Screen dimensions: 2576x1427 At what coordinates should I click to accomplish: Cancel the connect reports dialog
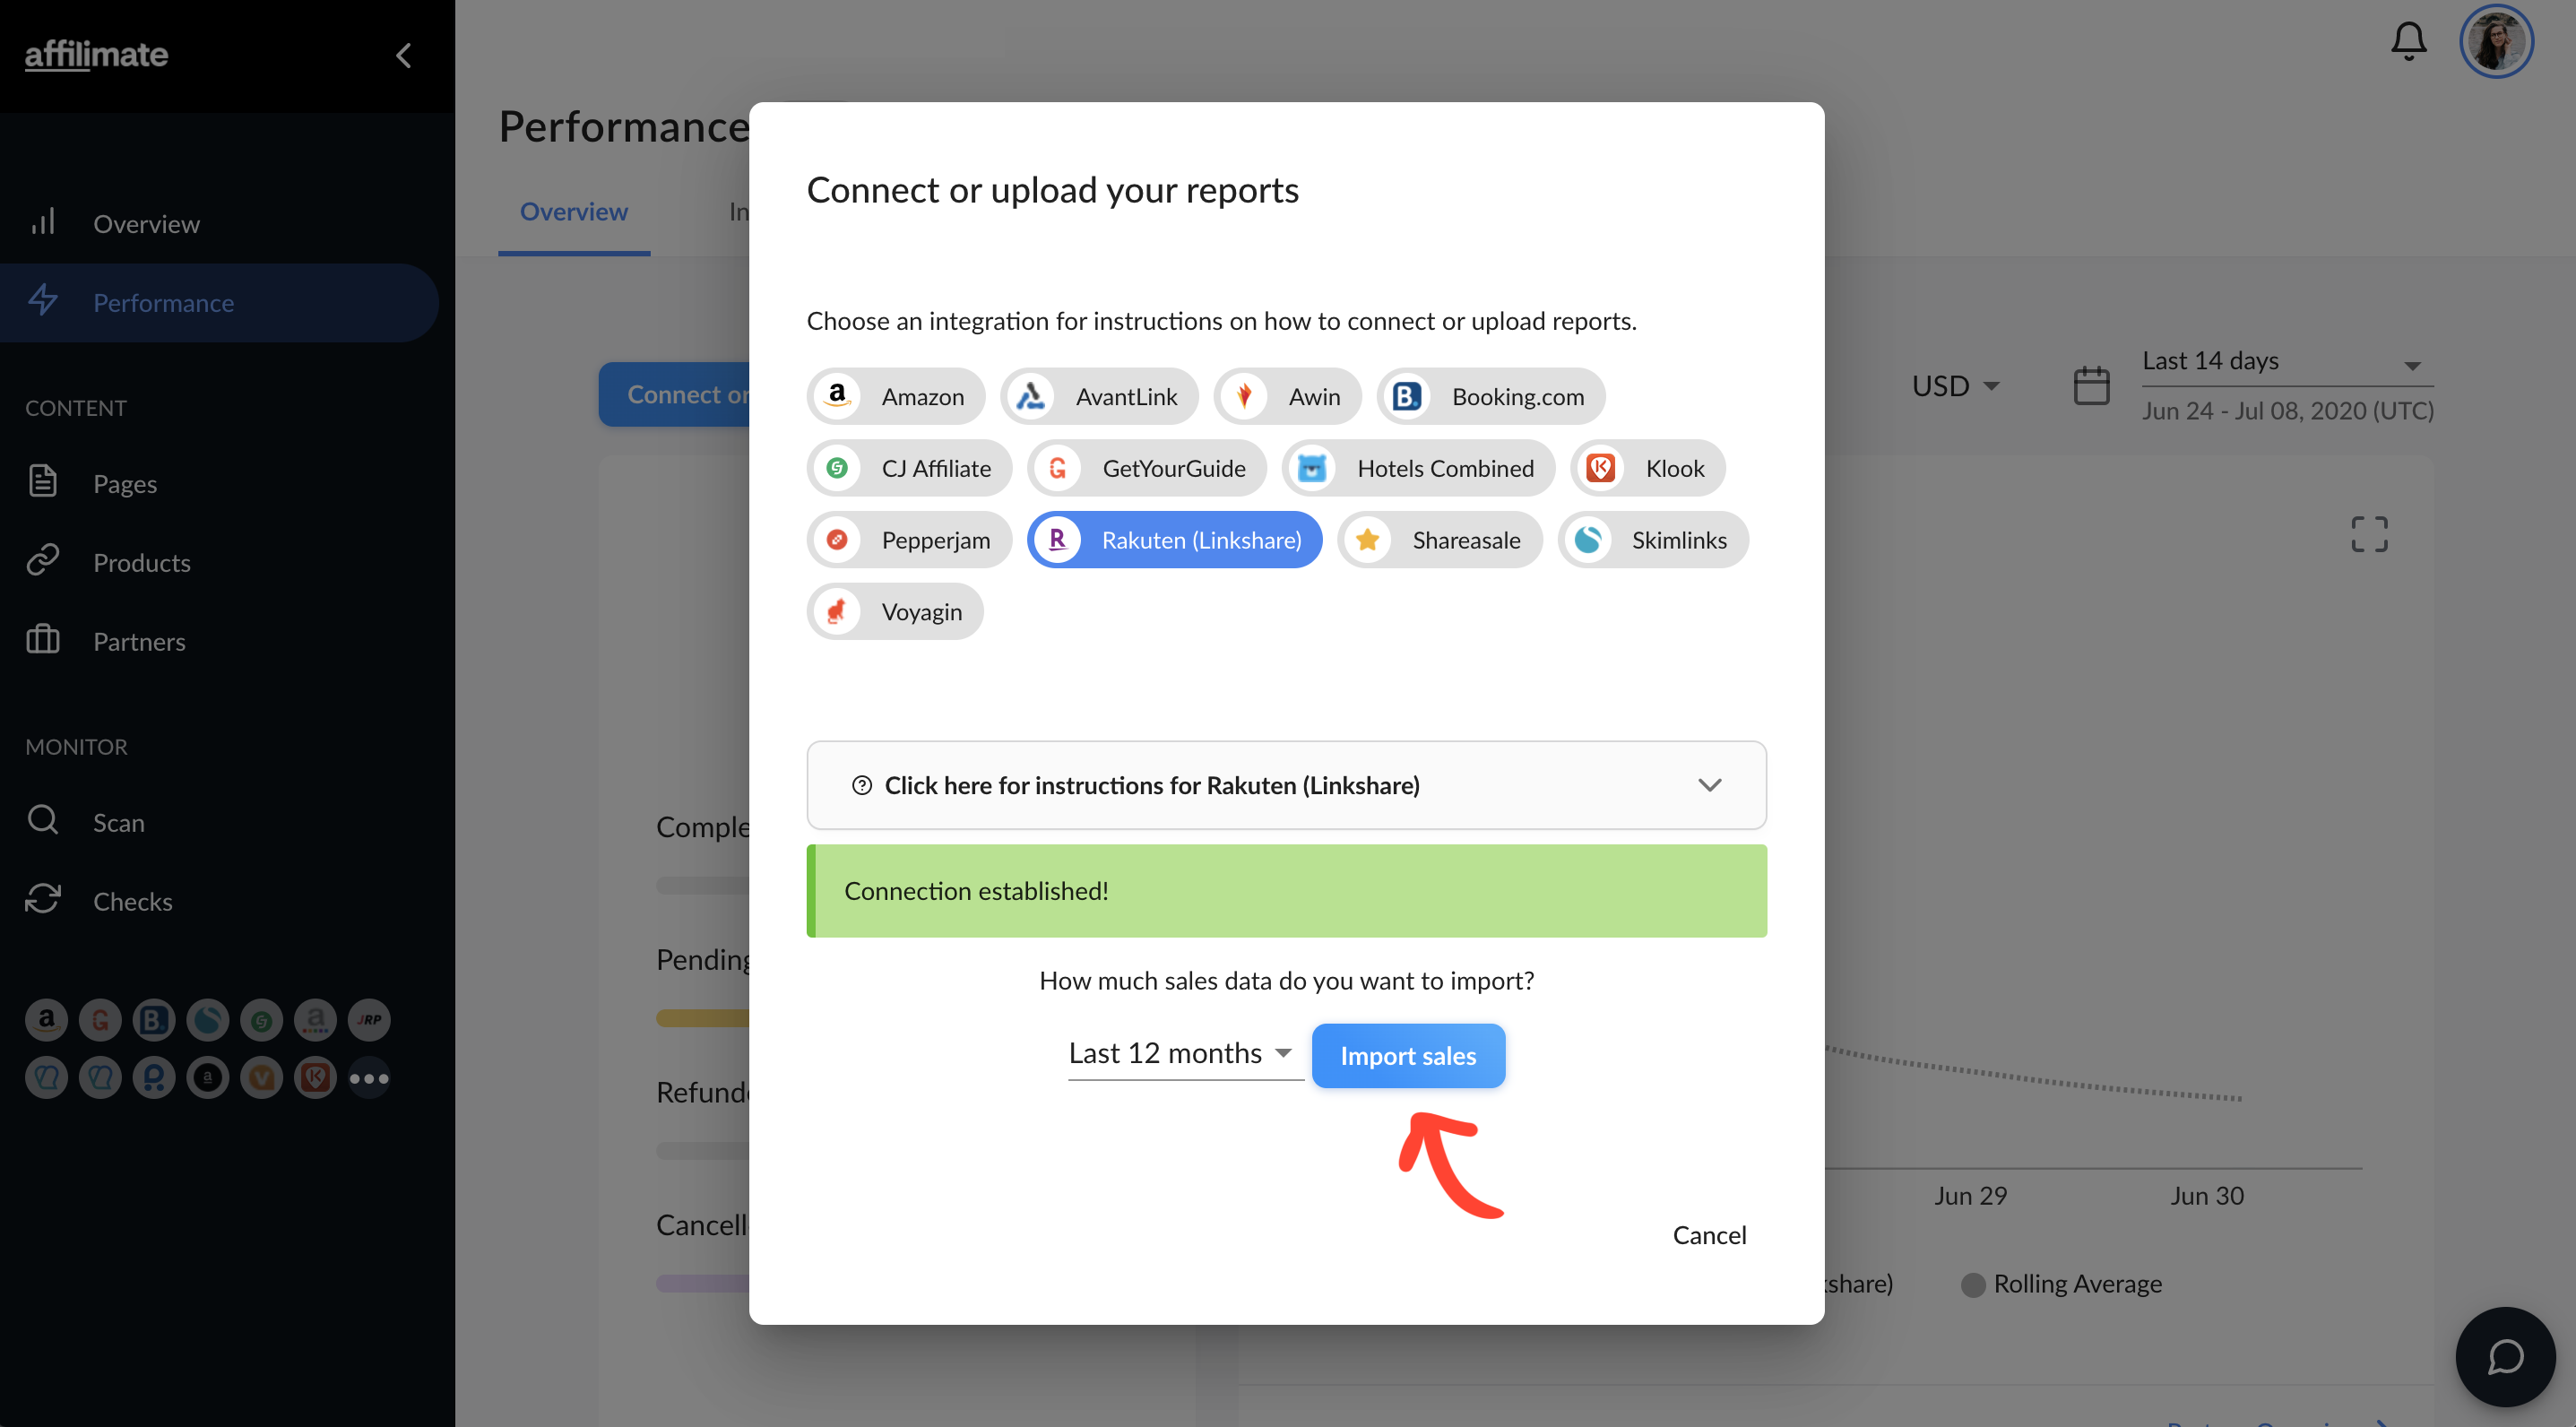1709,1235
